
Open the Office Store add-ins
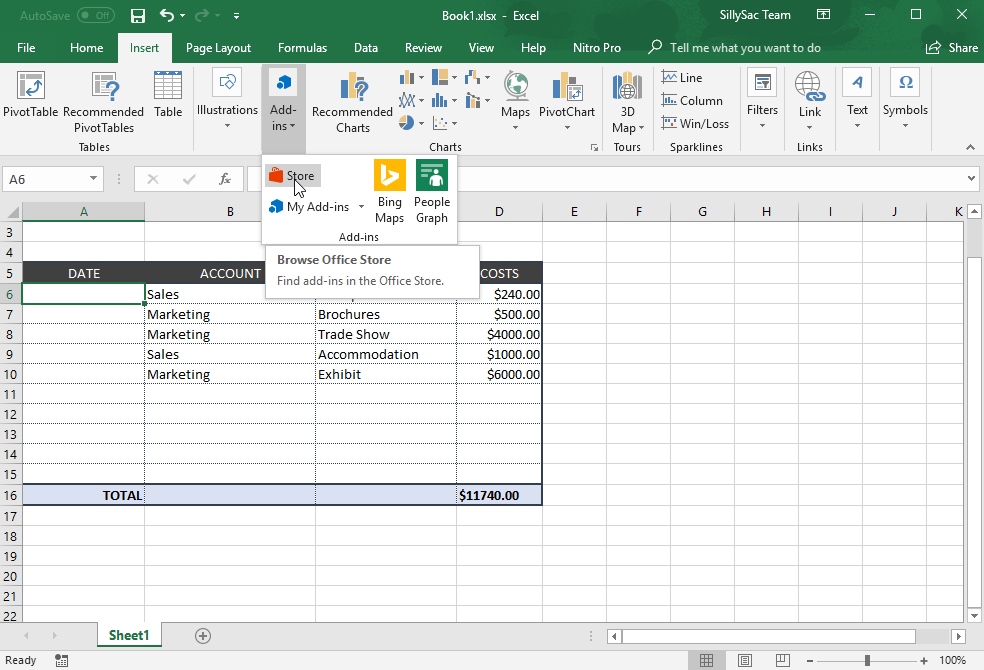292,176
